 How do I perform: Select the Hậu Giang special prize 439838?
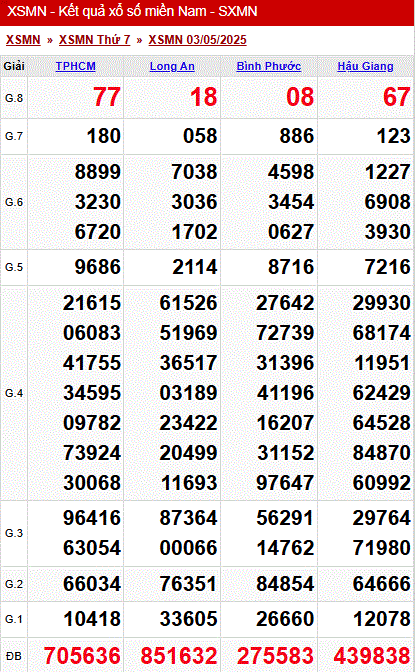(x=372, y=656)
